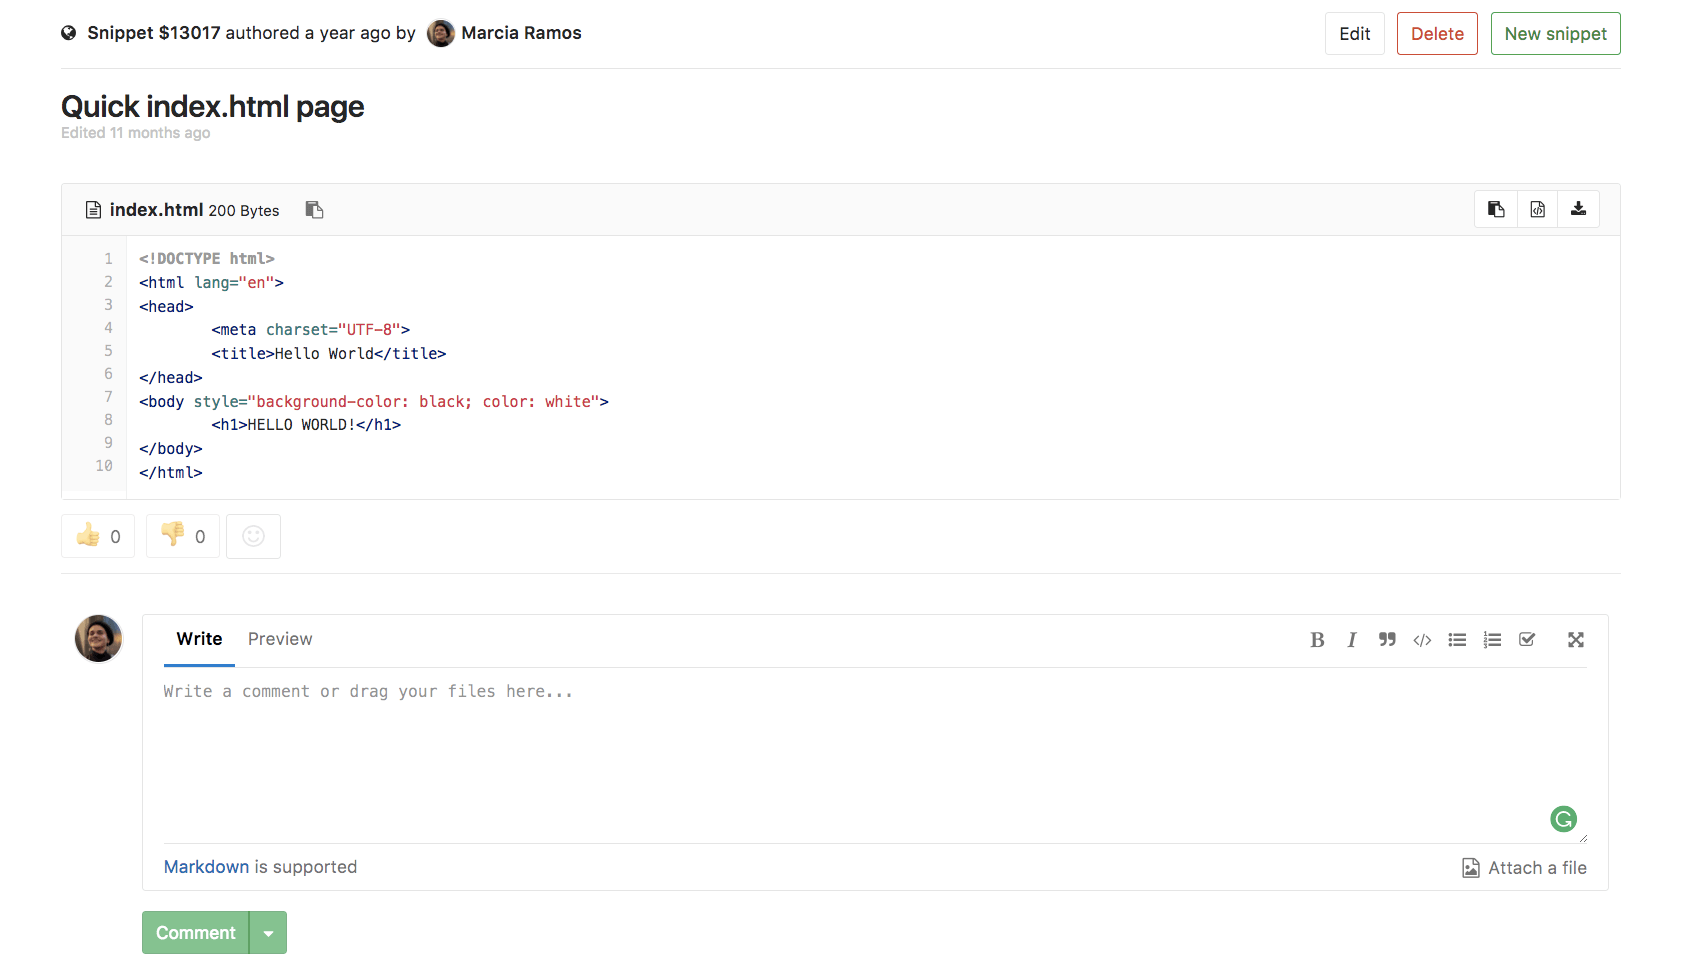Copy the snippet contents to clipboard

pyautogui.click(x=1495, y=209)
